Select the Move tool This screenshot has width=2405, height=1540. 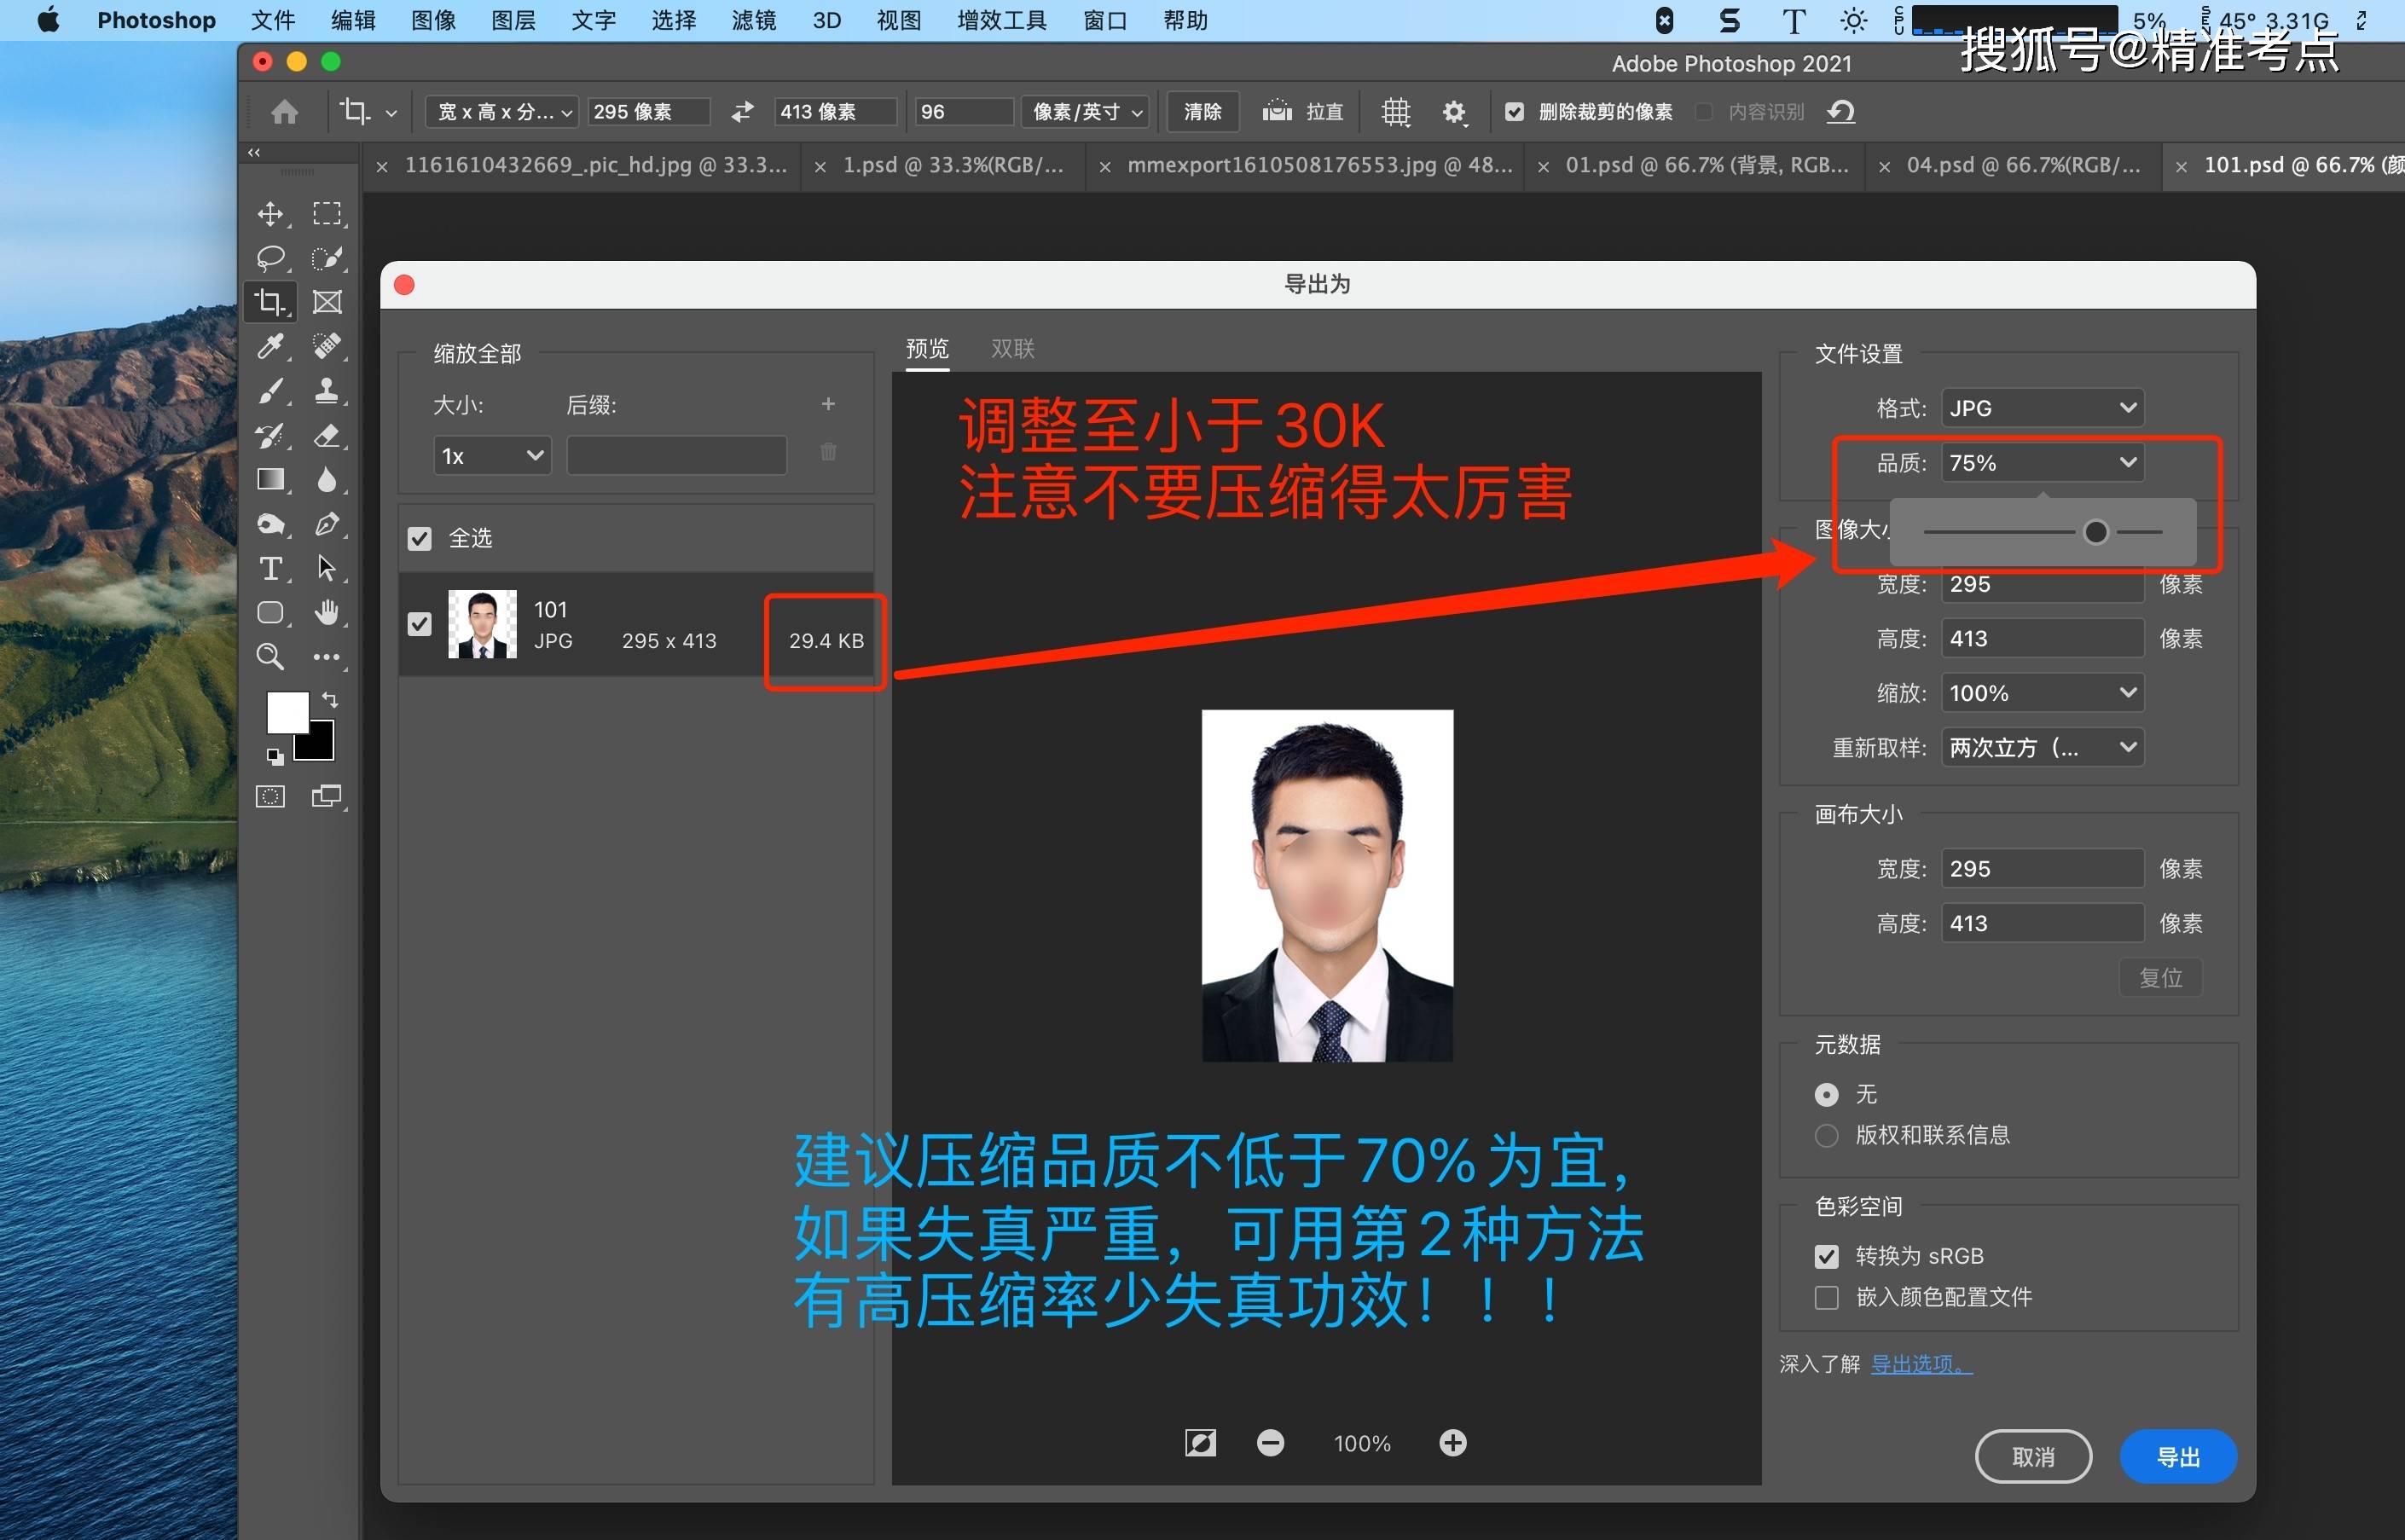click(270, 214)
